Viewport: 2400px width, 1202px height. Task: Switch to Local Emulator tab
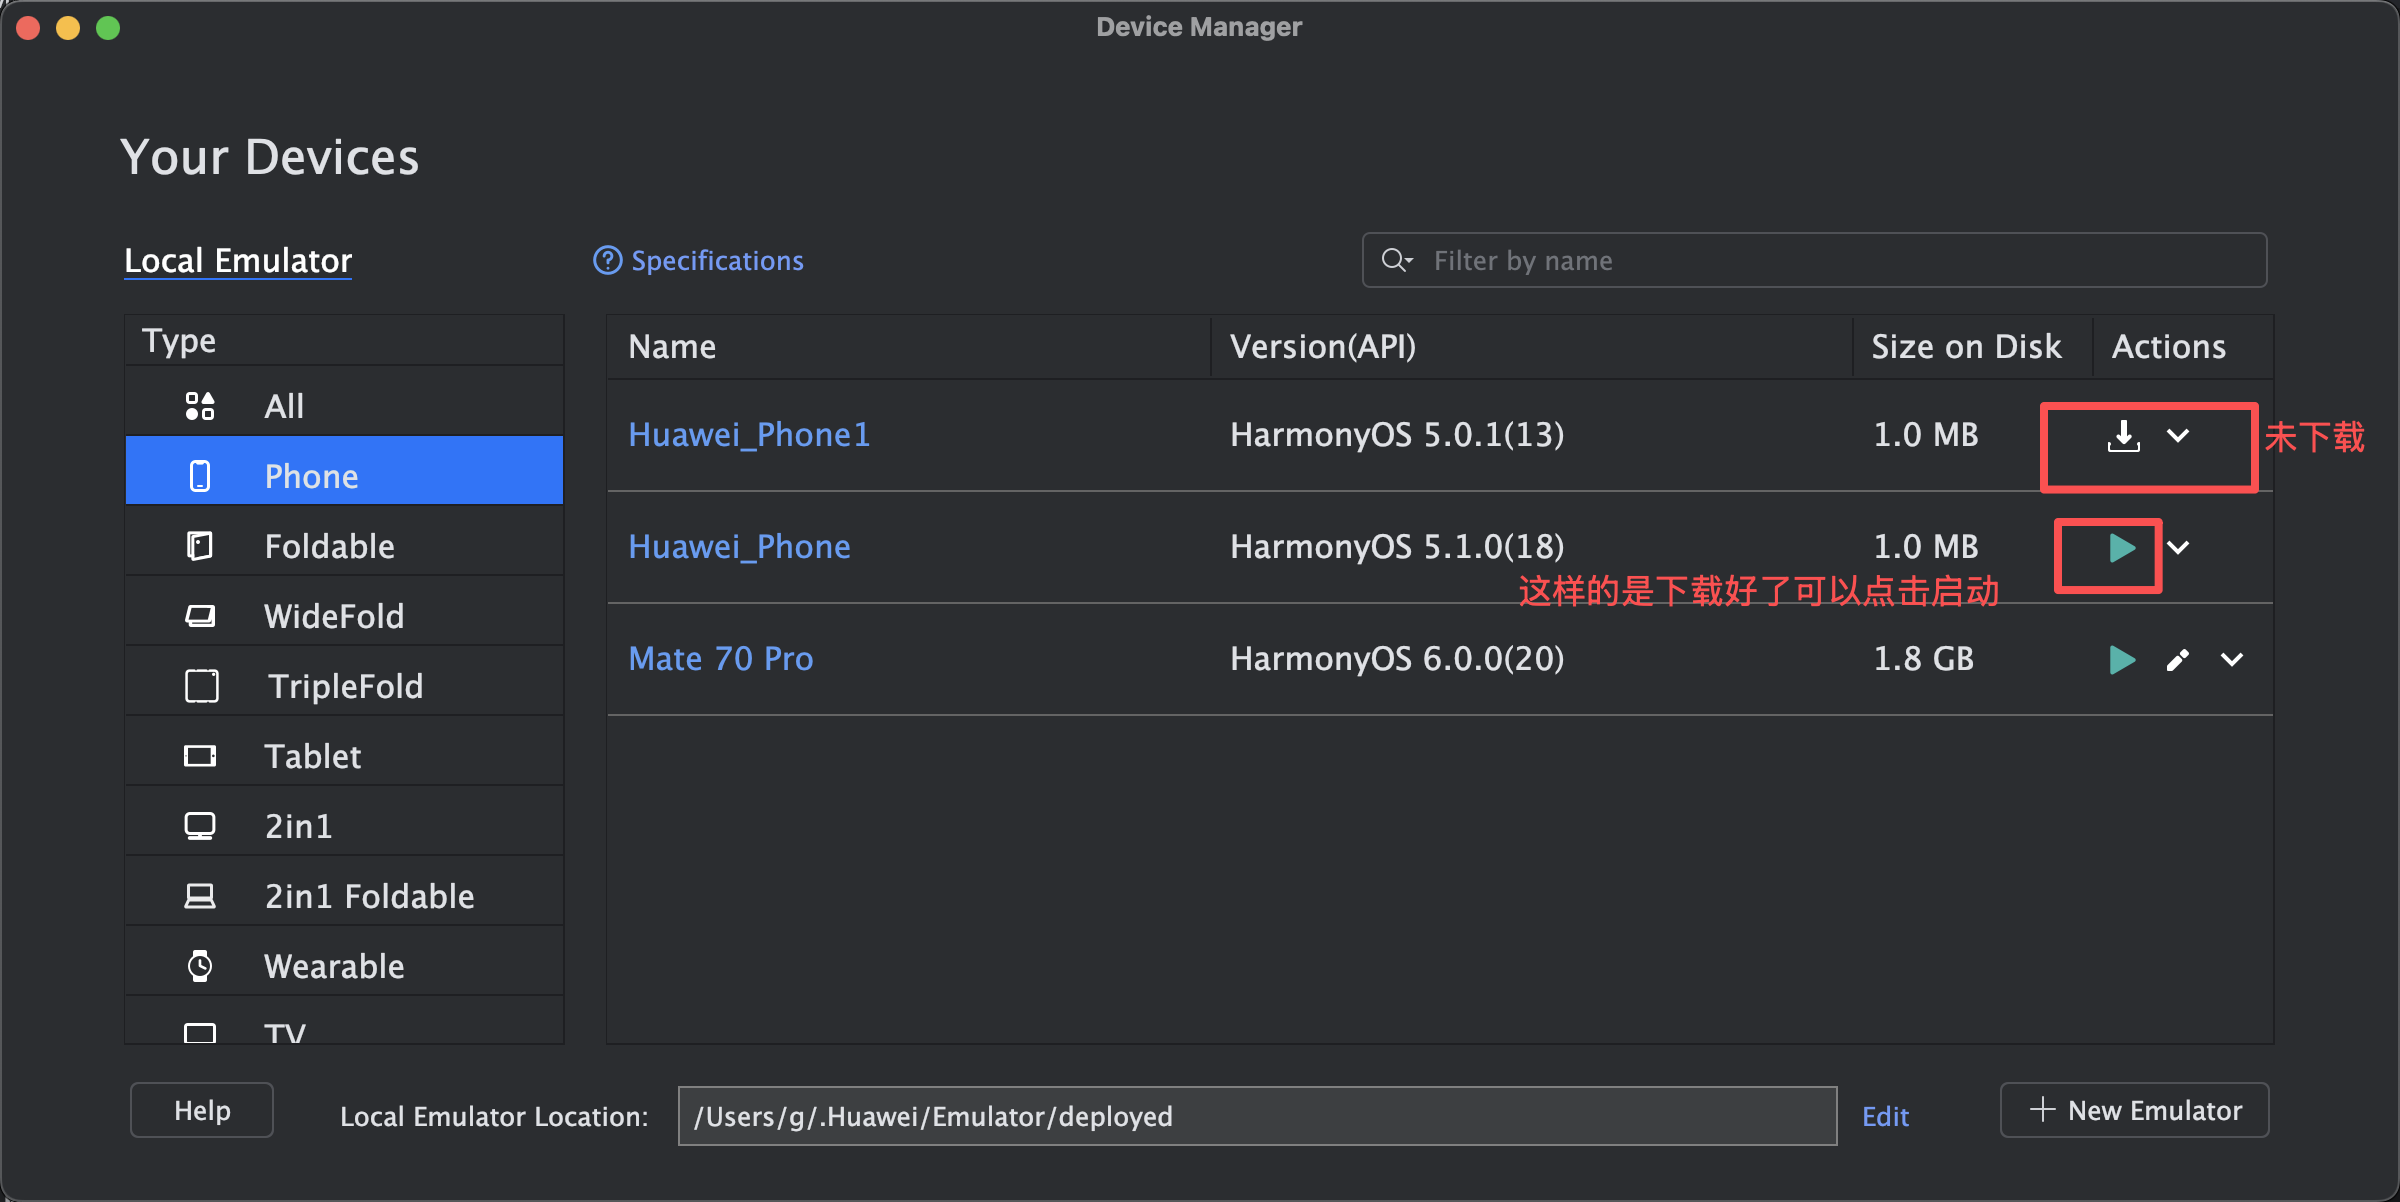[238, 261]
